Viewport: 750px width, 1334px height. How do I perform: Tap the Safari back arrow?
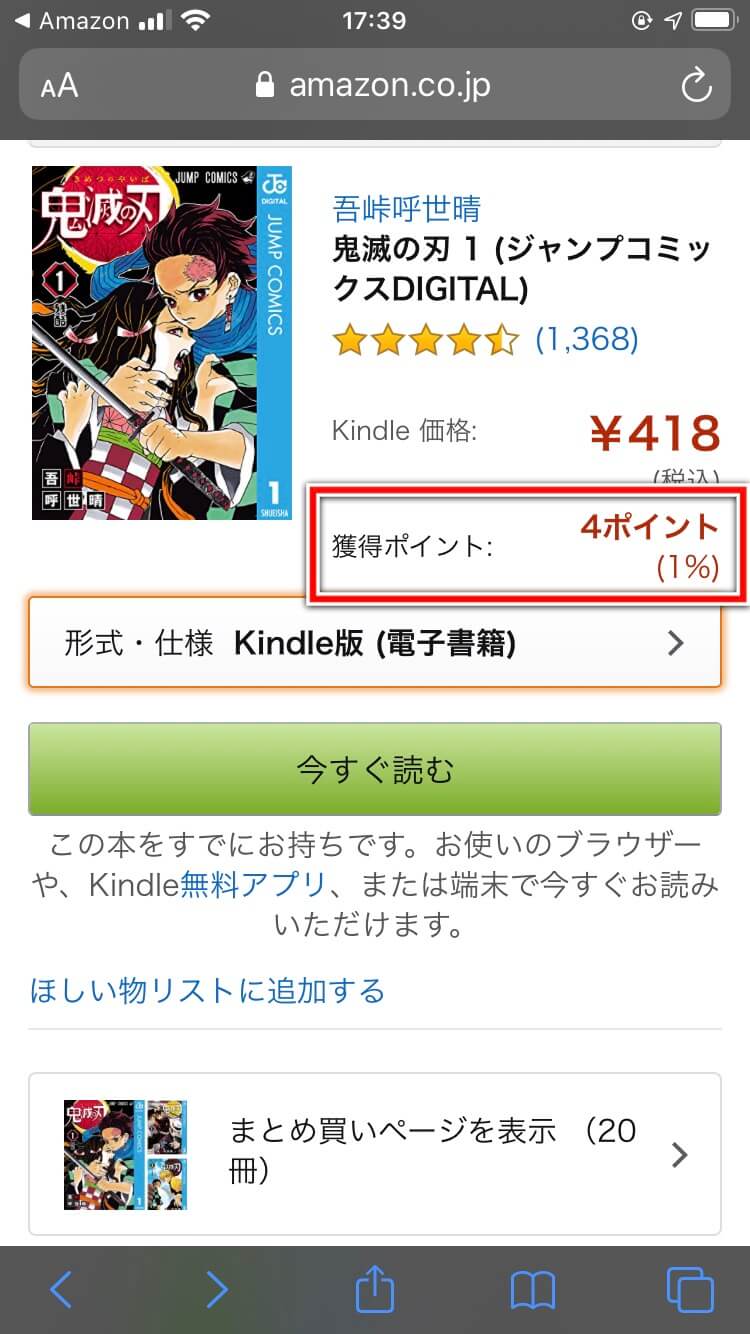coord(61,1290)
